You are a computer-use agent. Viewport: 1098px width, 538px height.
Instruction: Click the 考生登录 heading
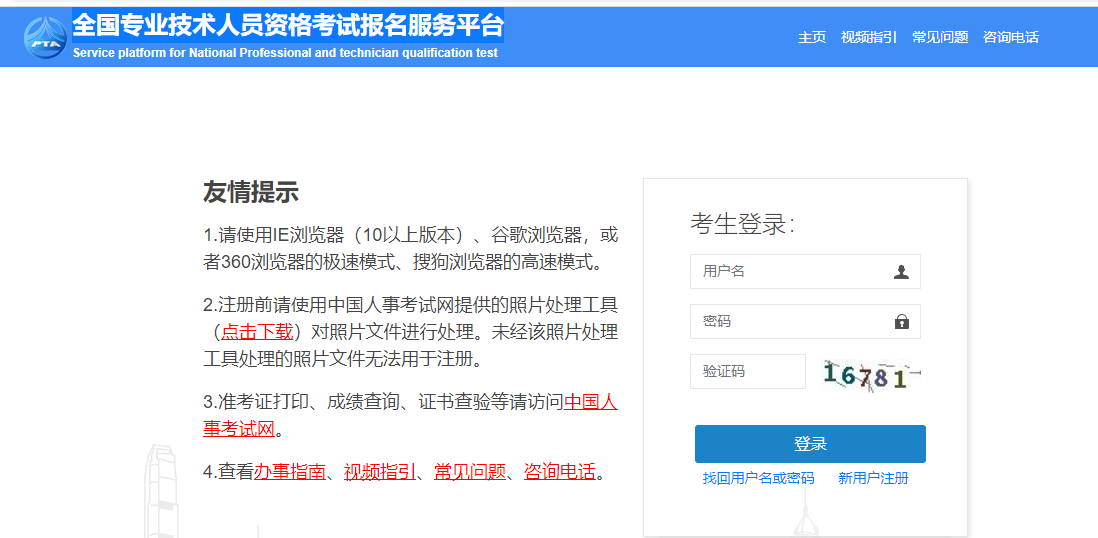point(743,223)
